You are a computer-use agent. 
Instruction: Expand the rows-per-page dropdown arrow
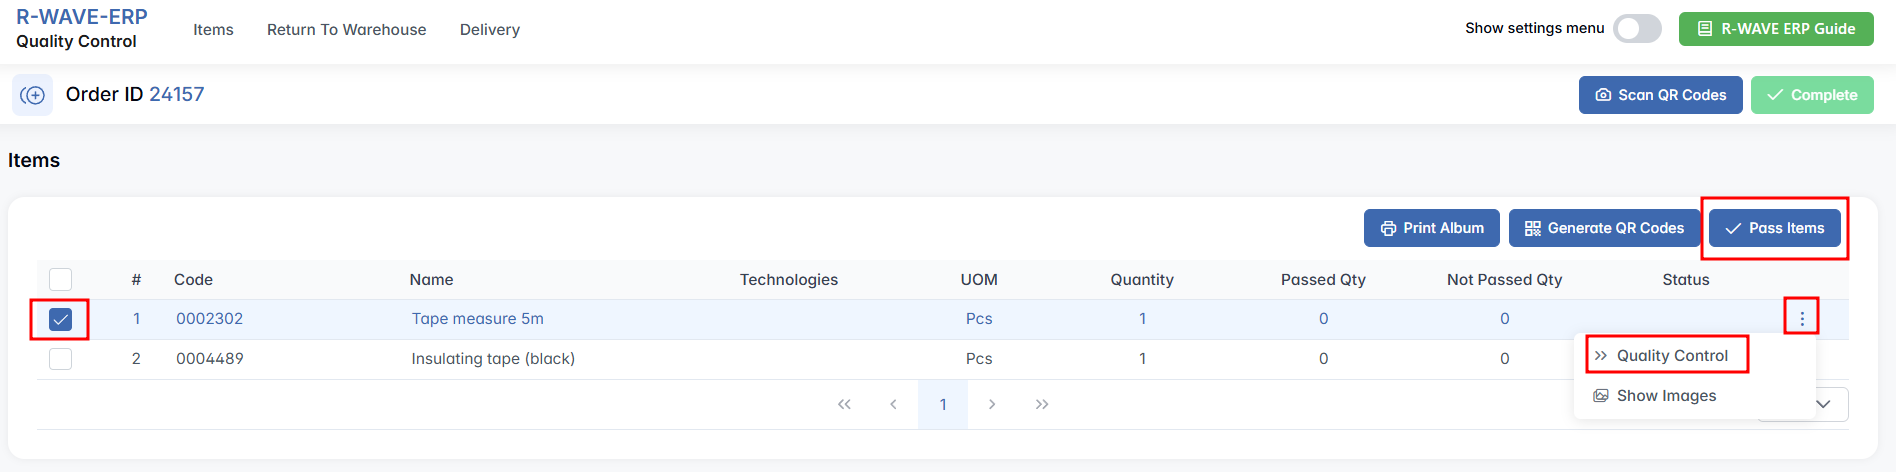[x=1824, y=404]
